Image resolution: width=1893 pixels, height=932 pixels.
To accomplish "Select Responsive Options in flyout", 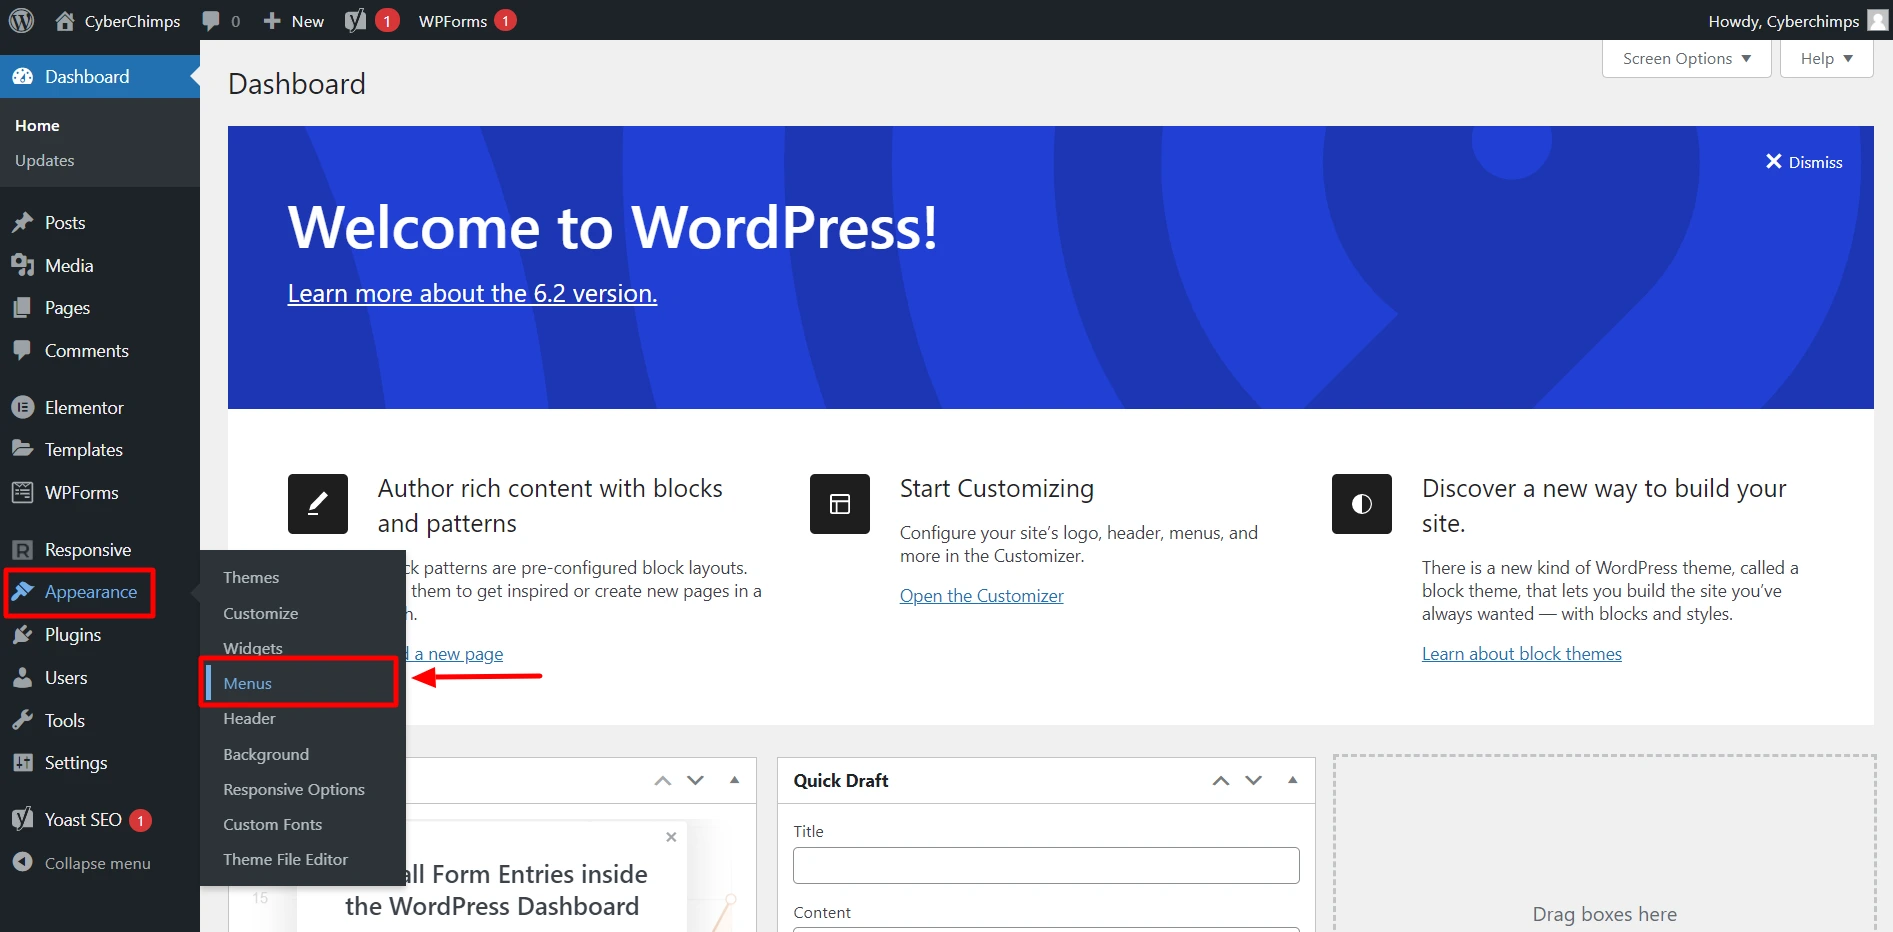I will 294,789.
